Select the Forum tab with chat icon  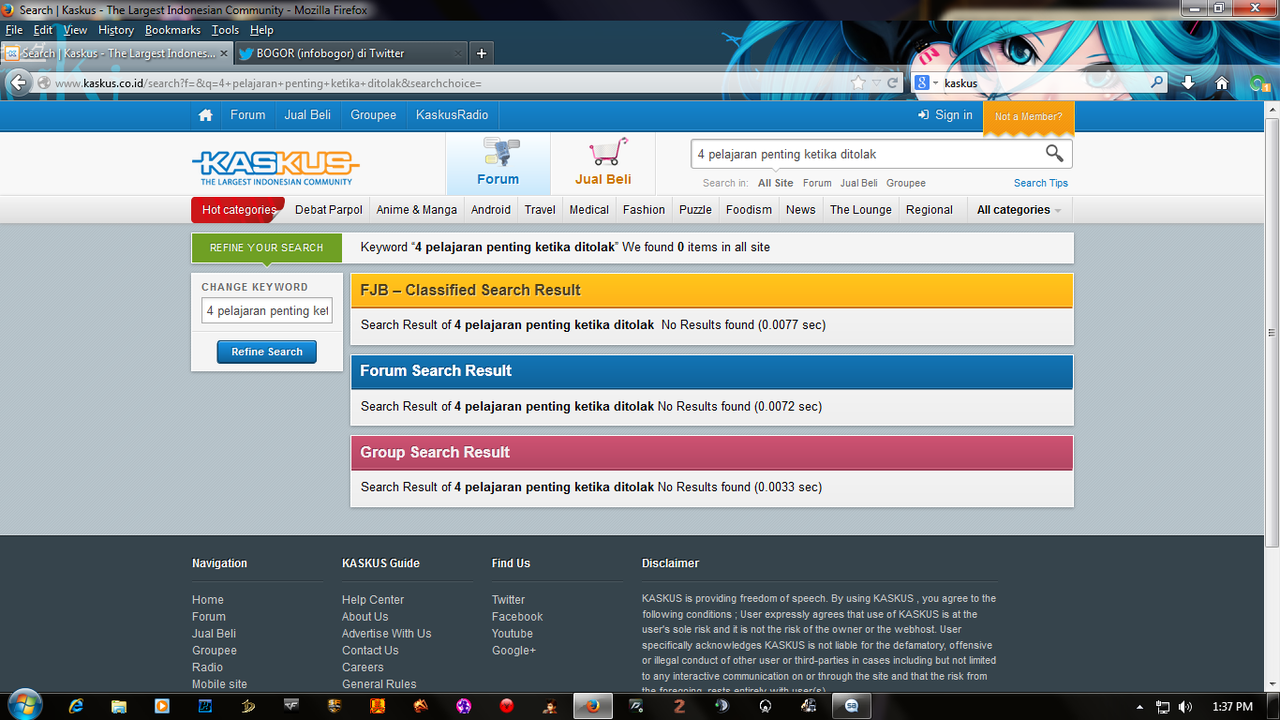(x=498, y=164)
